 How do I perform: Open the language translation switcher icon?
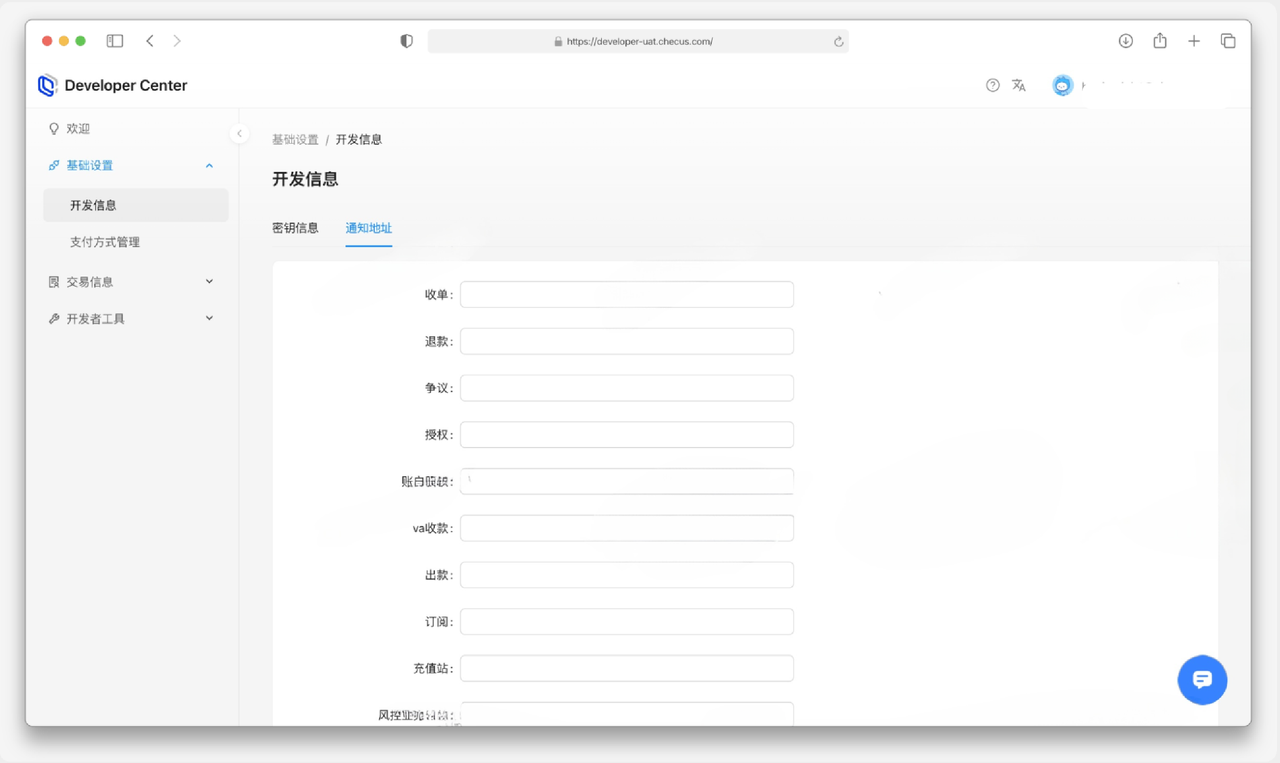pos(1019,86)
